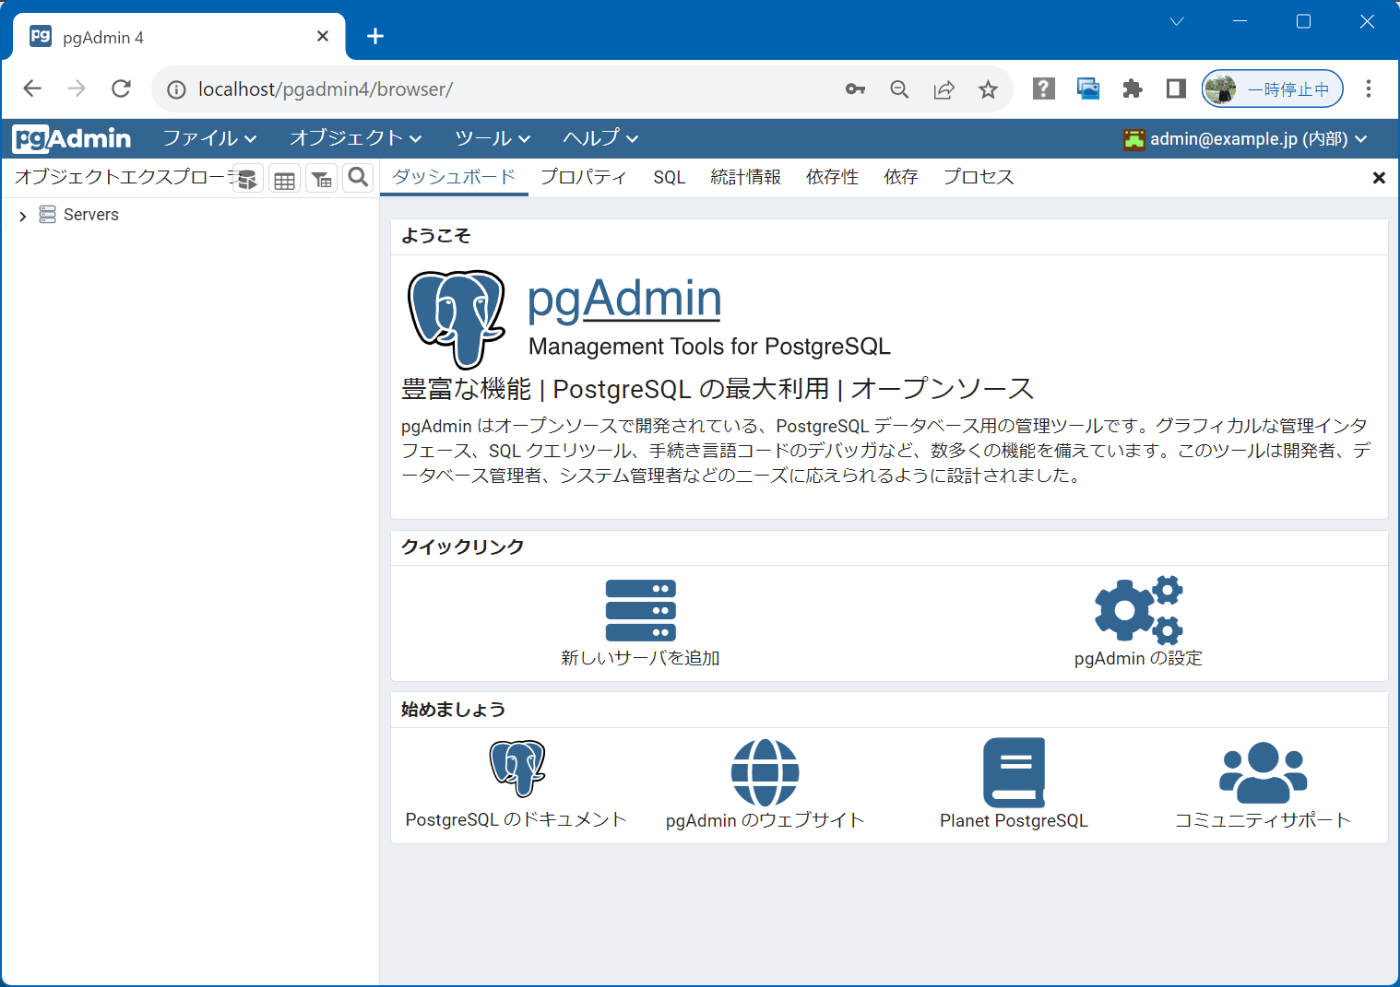
Task: Switch to the SQL tab
Action: click(669, 177)
